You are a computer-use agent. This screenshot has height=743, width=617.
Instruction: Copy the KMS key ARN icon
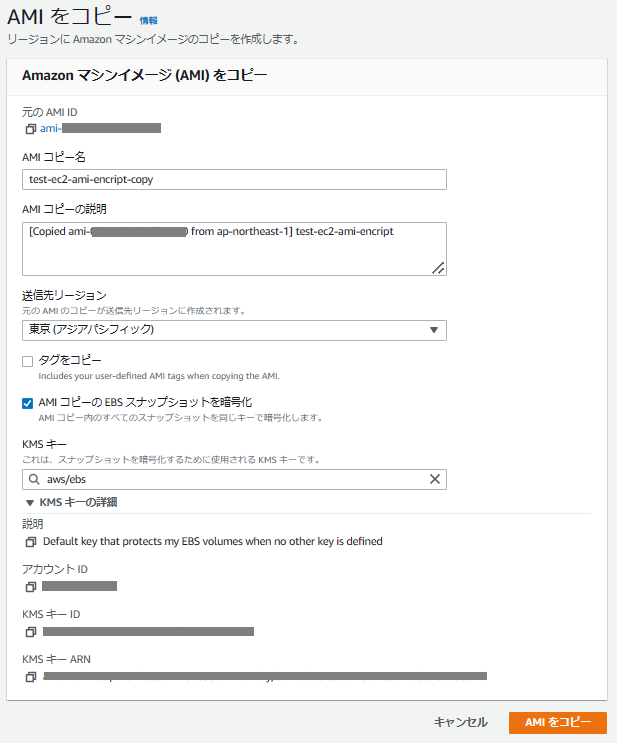point(31,677)
